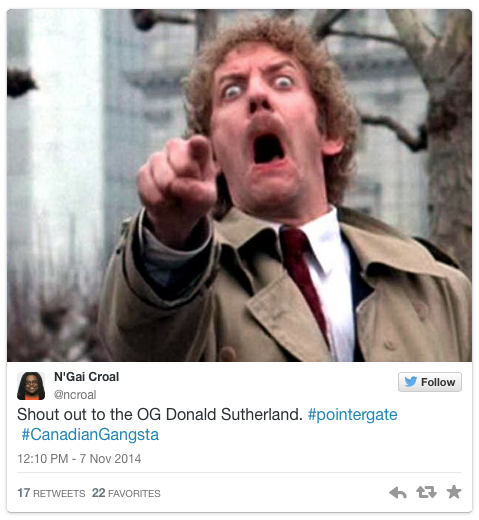Follow the @ncroal account
The height and width of the screenshot is (520, 479).
430,382
